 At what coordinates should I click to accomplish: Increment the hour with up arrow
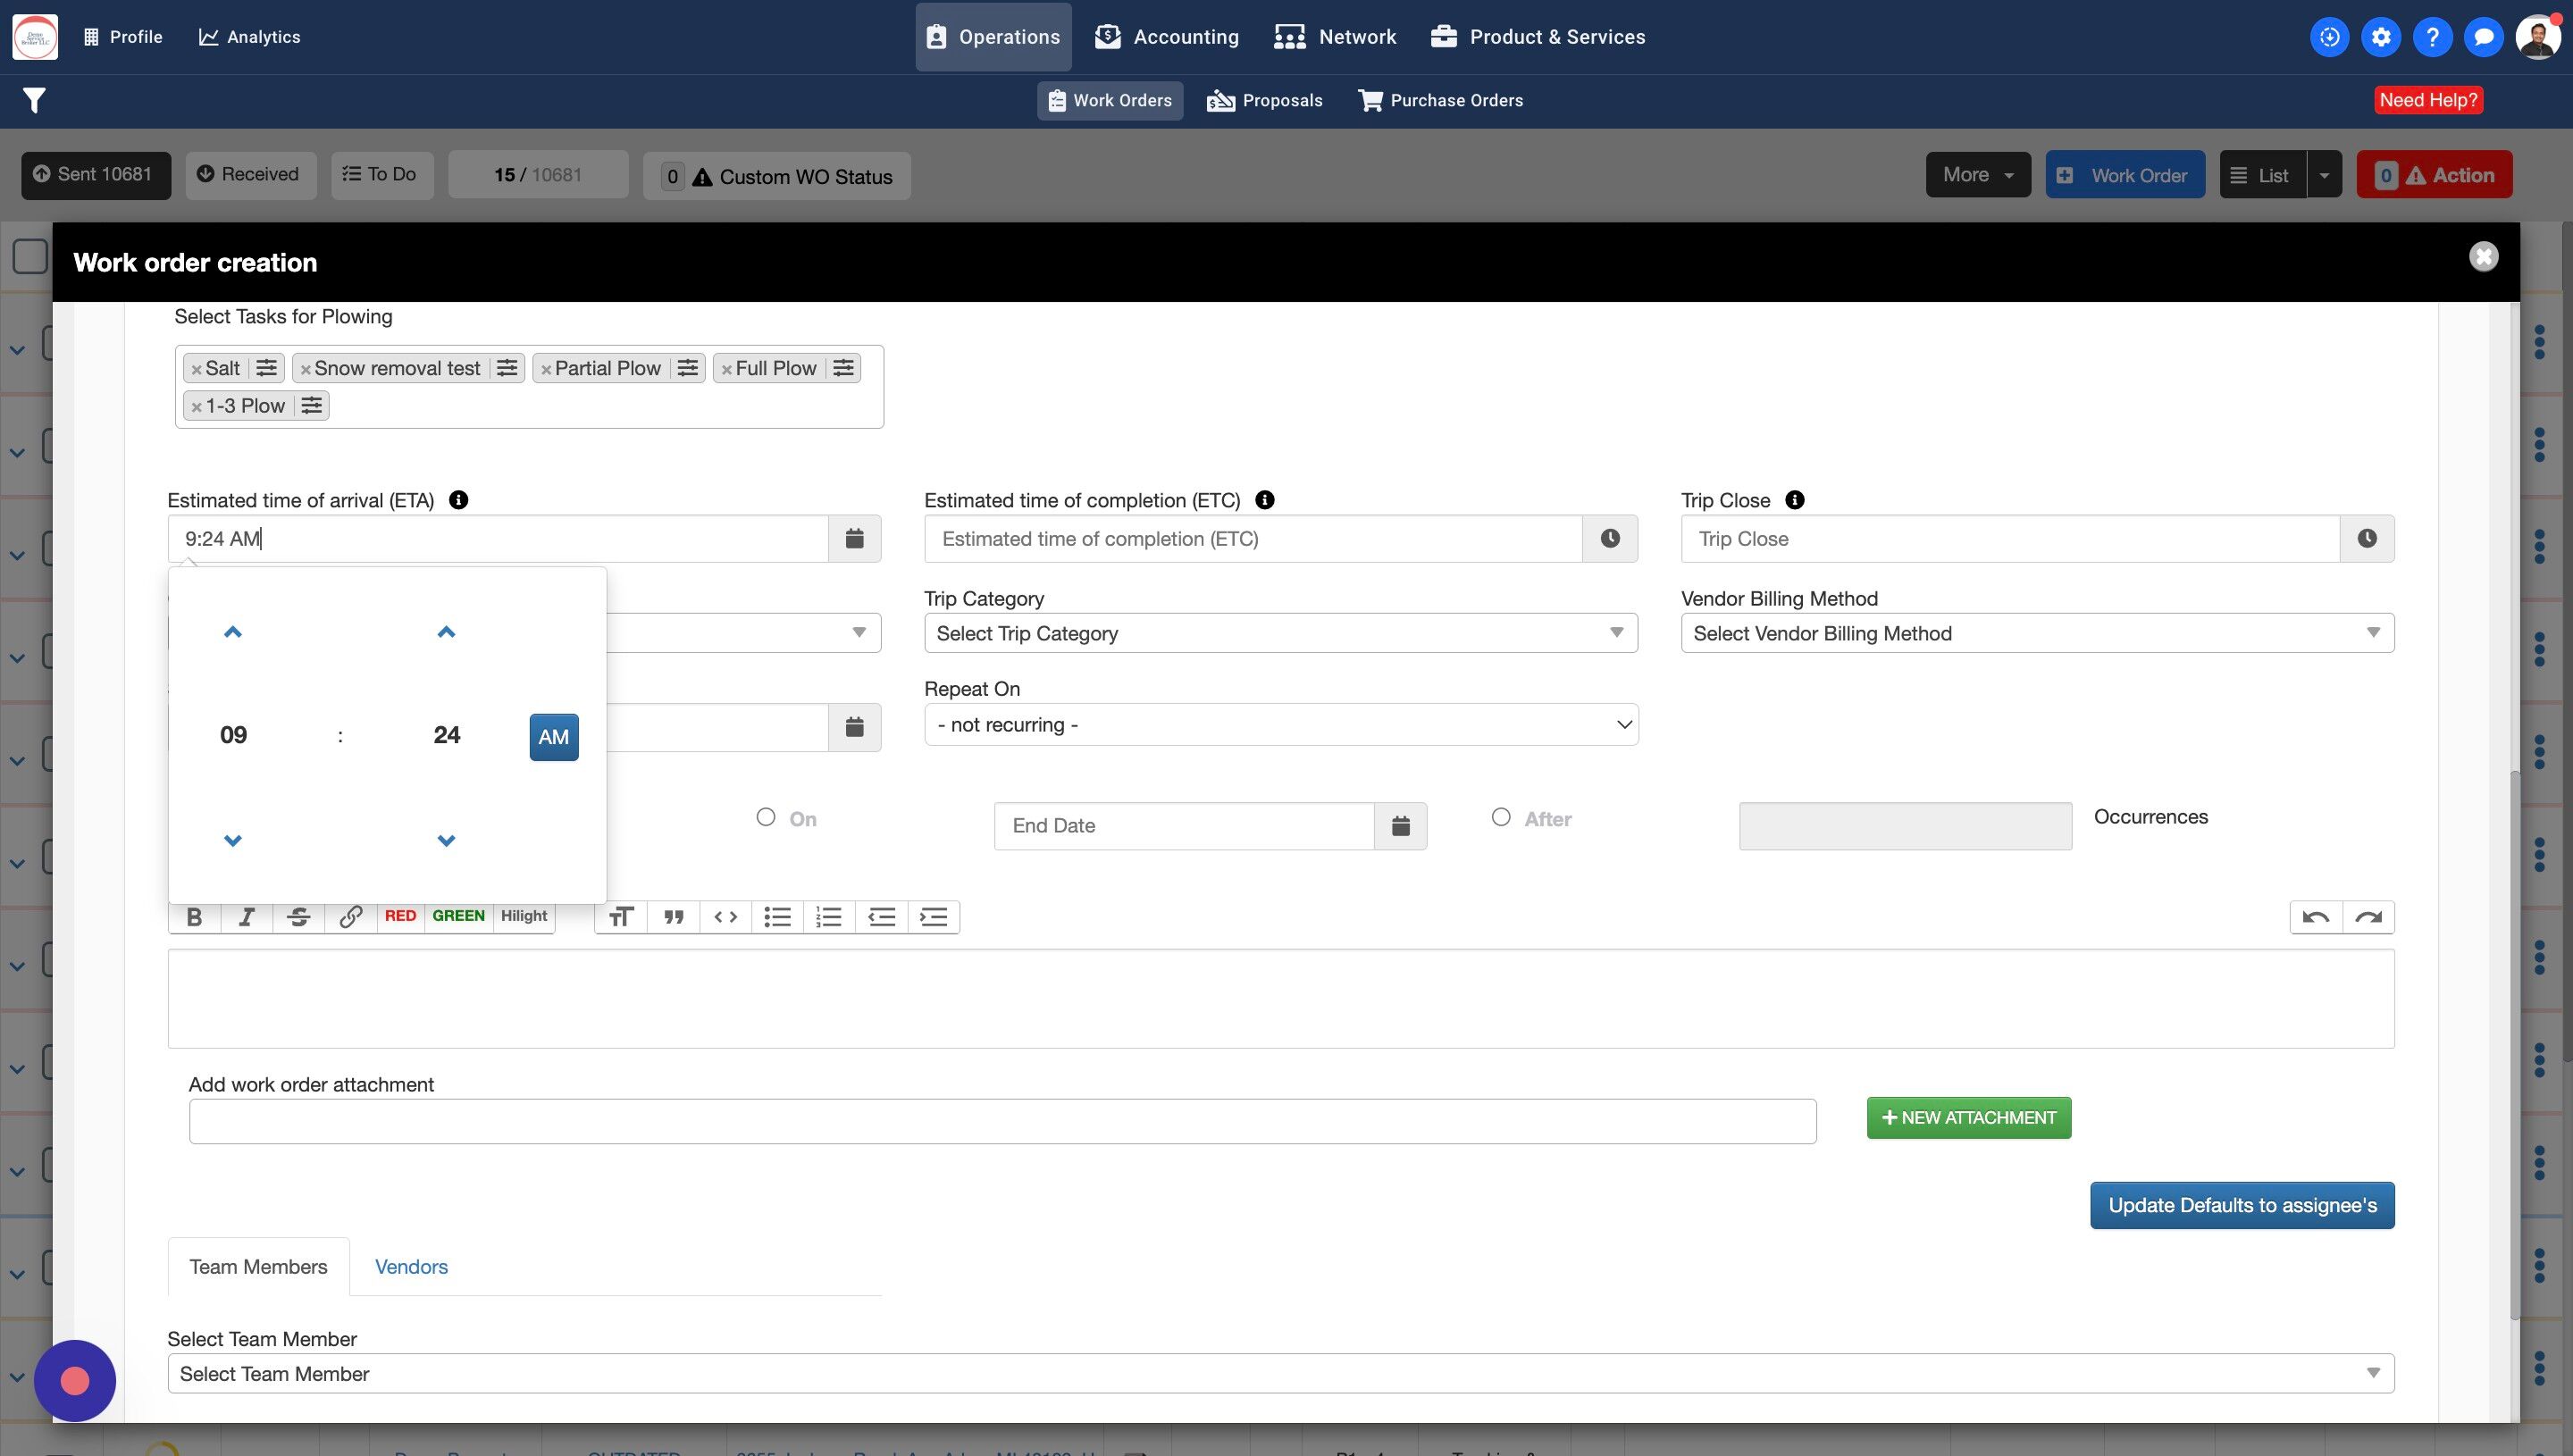point(233,632)
